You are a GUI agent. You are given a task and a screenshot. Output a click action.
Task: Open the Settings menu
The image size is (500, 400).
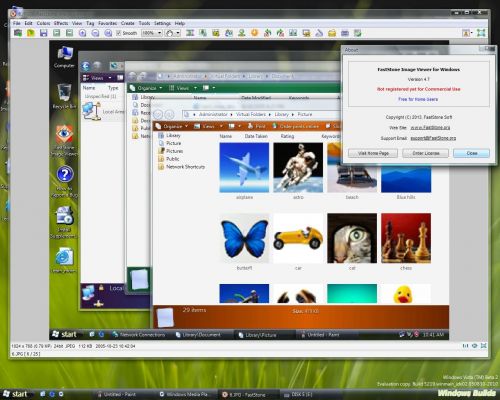click(162, 23)
